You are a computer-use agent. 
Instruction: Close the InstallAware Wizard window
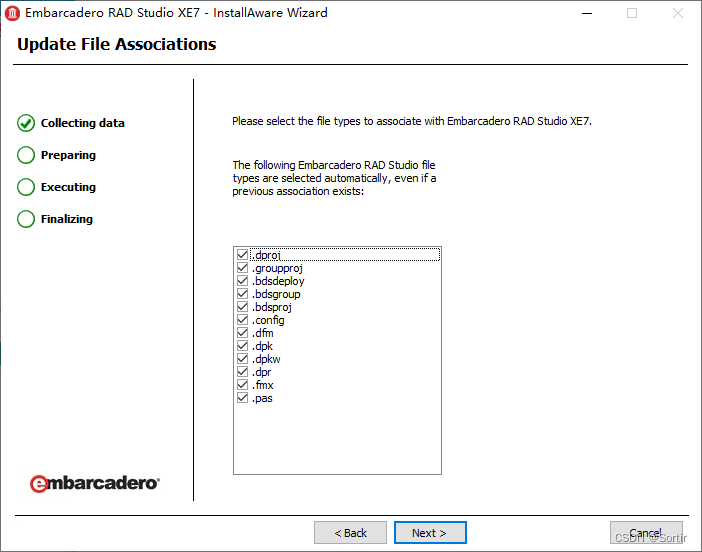click(678, 13)
